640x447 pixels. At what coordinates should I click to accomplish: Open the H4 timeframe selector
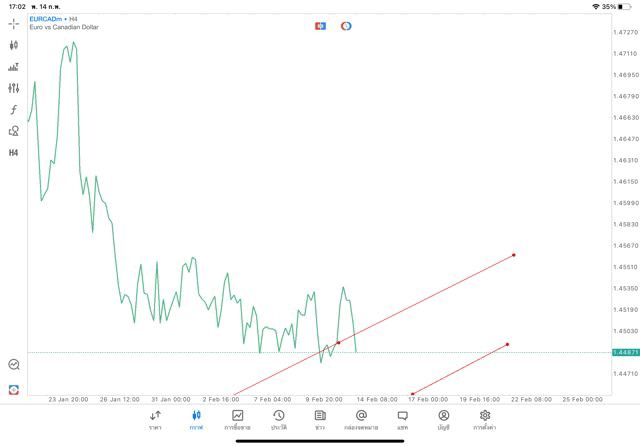click(x=14, y=153)
